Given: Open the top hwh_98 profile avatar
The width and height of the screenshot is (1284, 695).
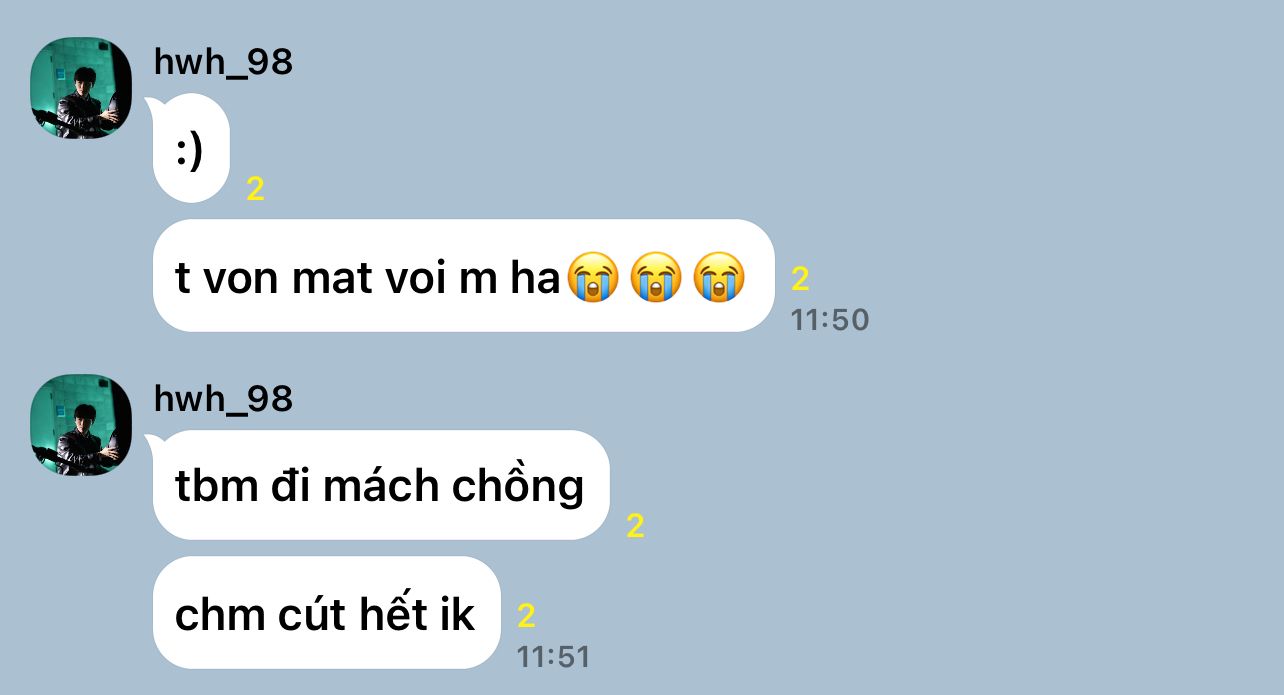Looking at the screenshot, I should click(81, 88).
